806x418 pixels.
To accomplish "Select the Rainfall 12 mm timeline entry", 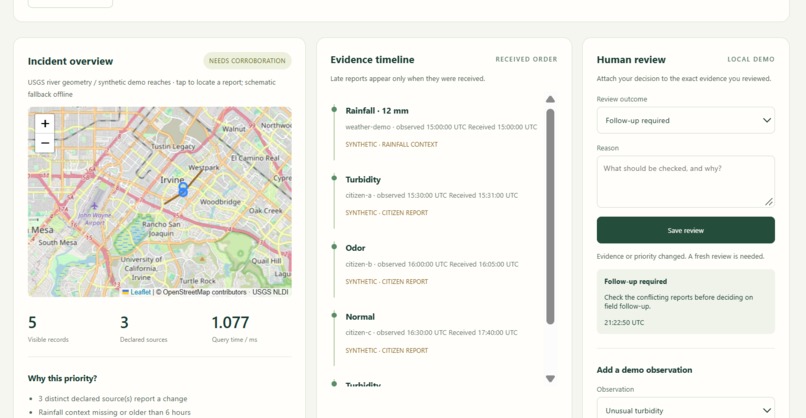I will [x=441, y=127].
